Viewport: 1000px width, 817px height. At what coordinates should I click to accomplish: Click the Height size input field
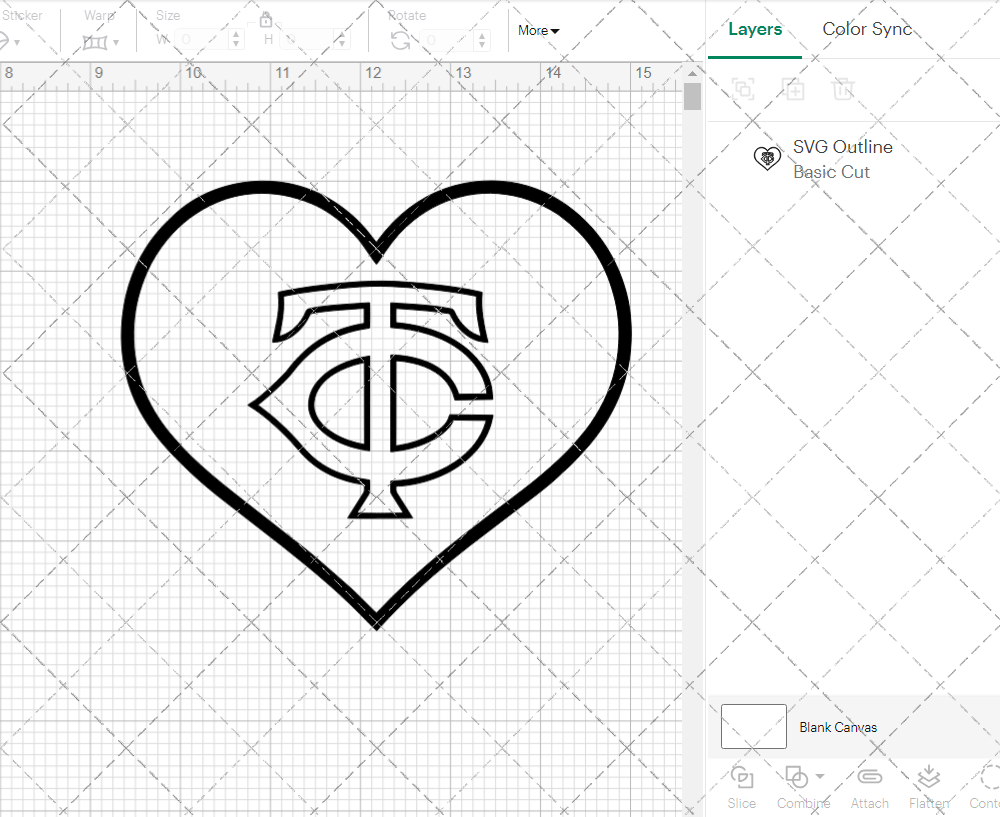point(307,40)
